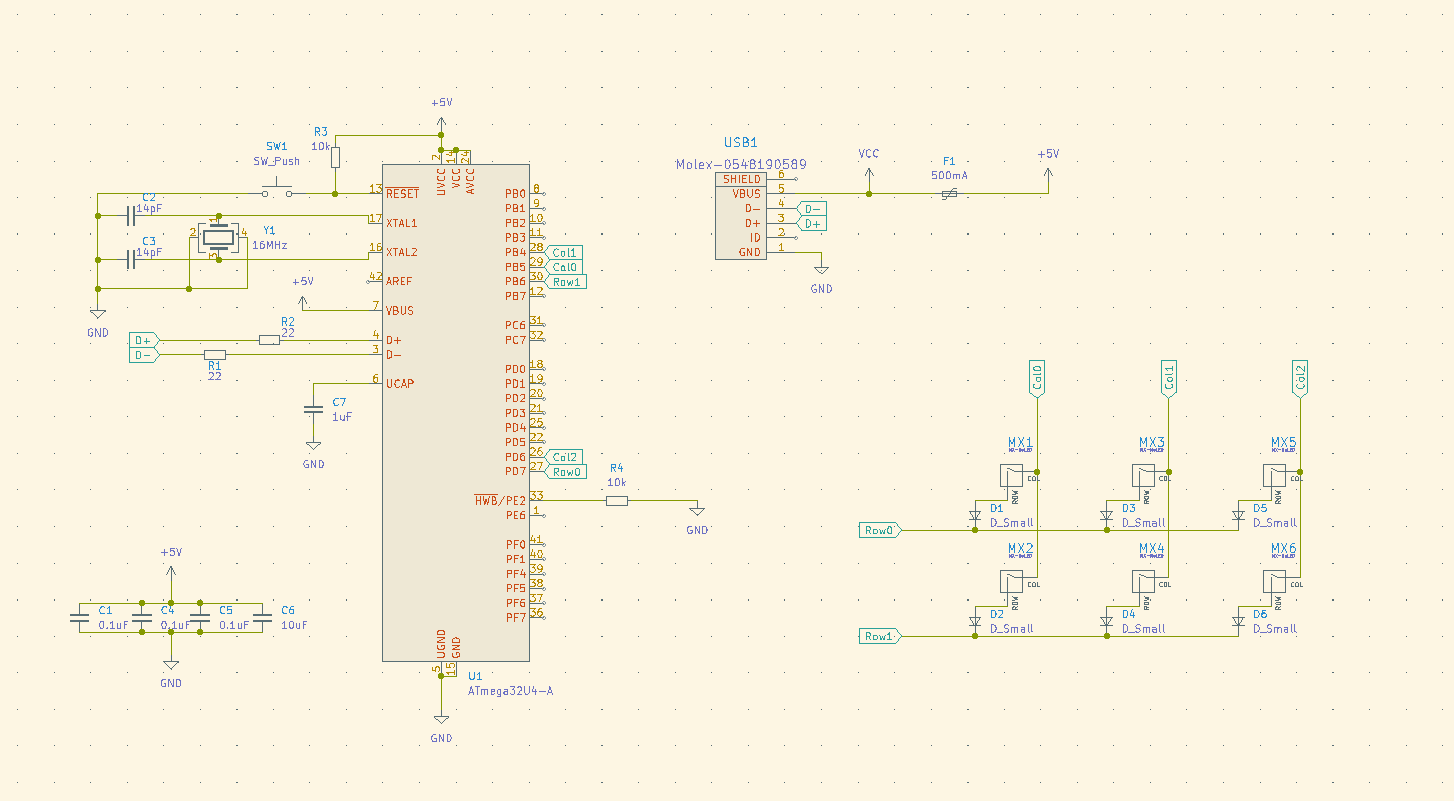The image size is (1454, 801).
Task: Select the GND symbol below the U1 UGND pin
Action: point(441,717)
